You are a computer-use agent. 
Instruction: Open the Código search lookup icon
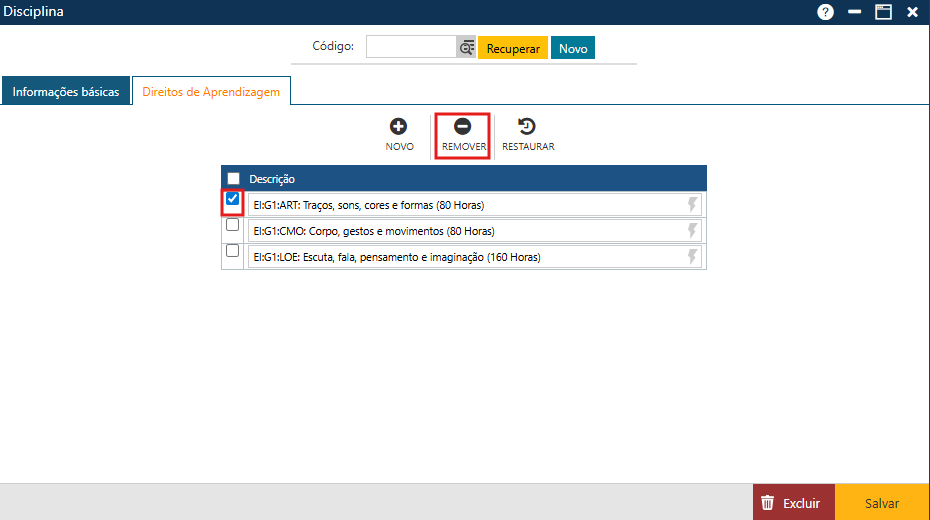point(466,47)
